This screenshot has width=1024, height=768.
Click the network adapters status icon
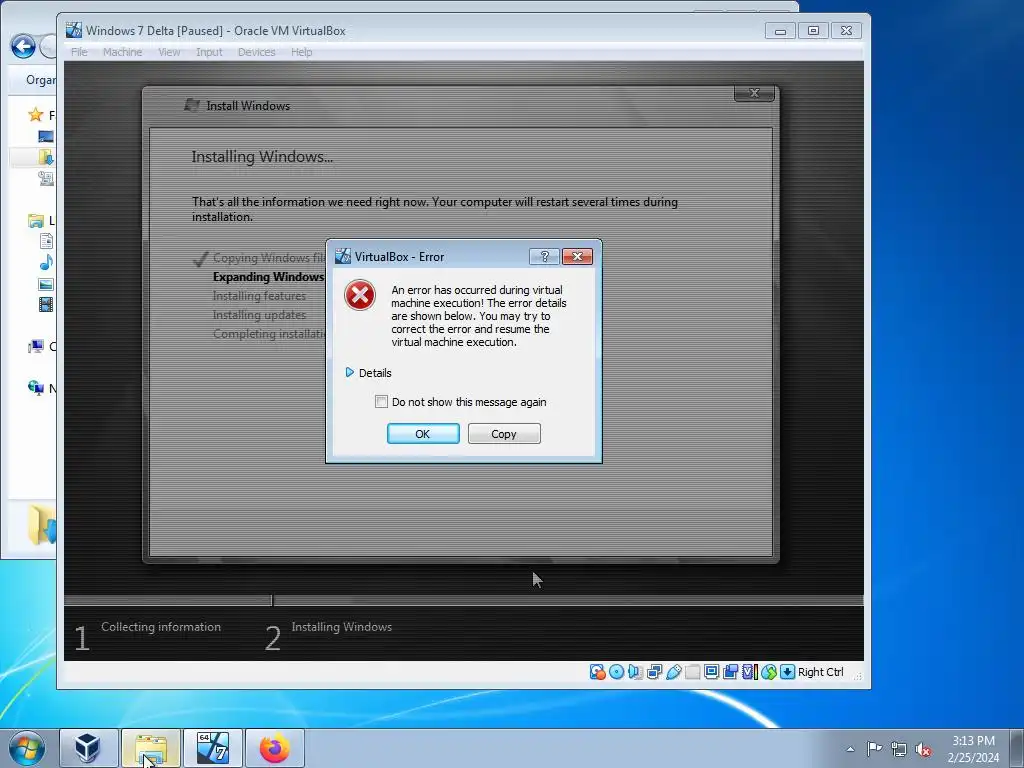pyautogui.click(x=654, y=672)
